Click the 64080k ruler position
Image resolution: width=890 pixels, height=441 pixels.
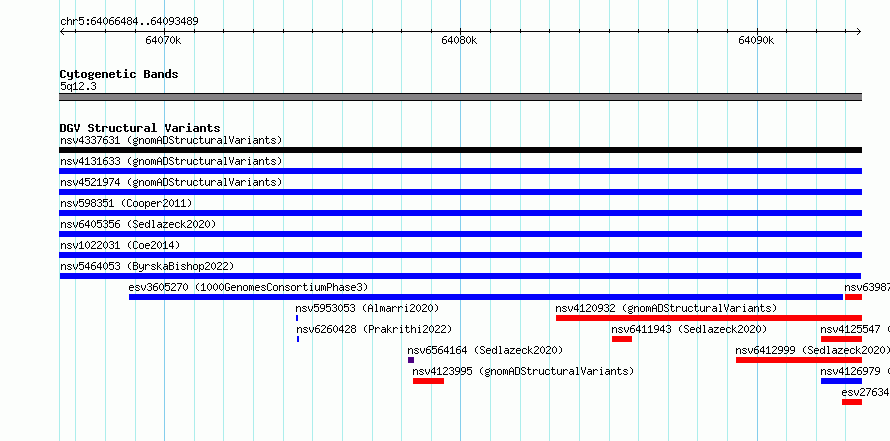[459, 40]
